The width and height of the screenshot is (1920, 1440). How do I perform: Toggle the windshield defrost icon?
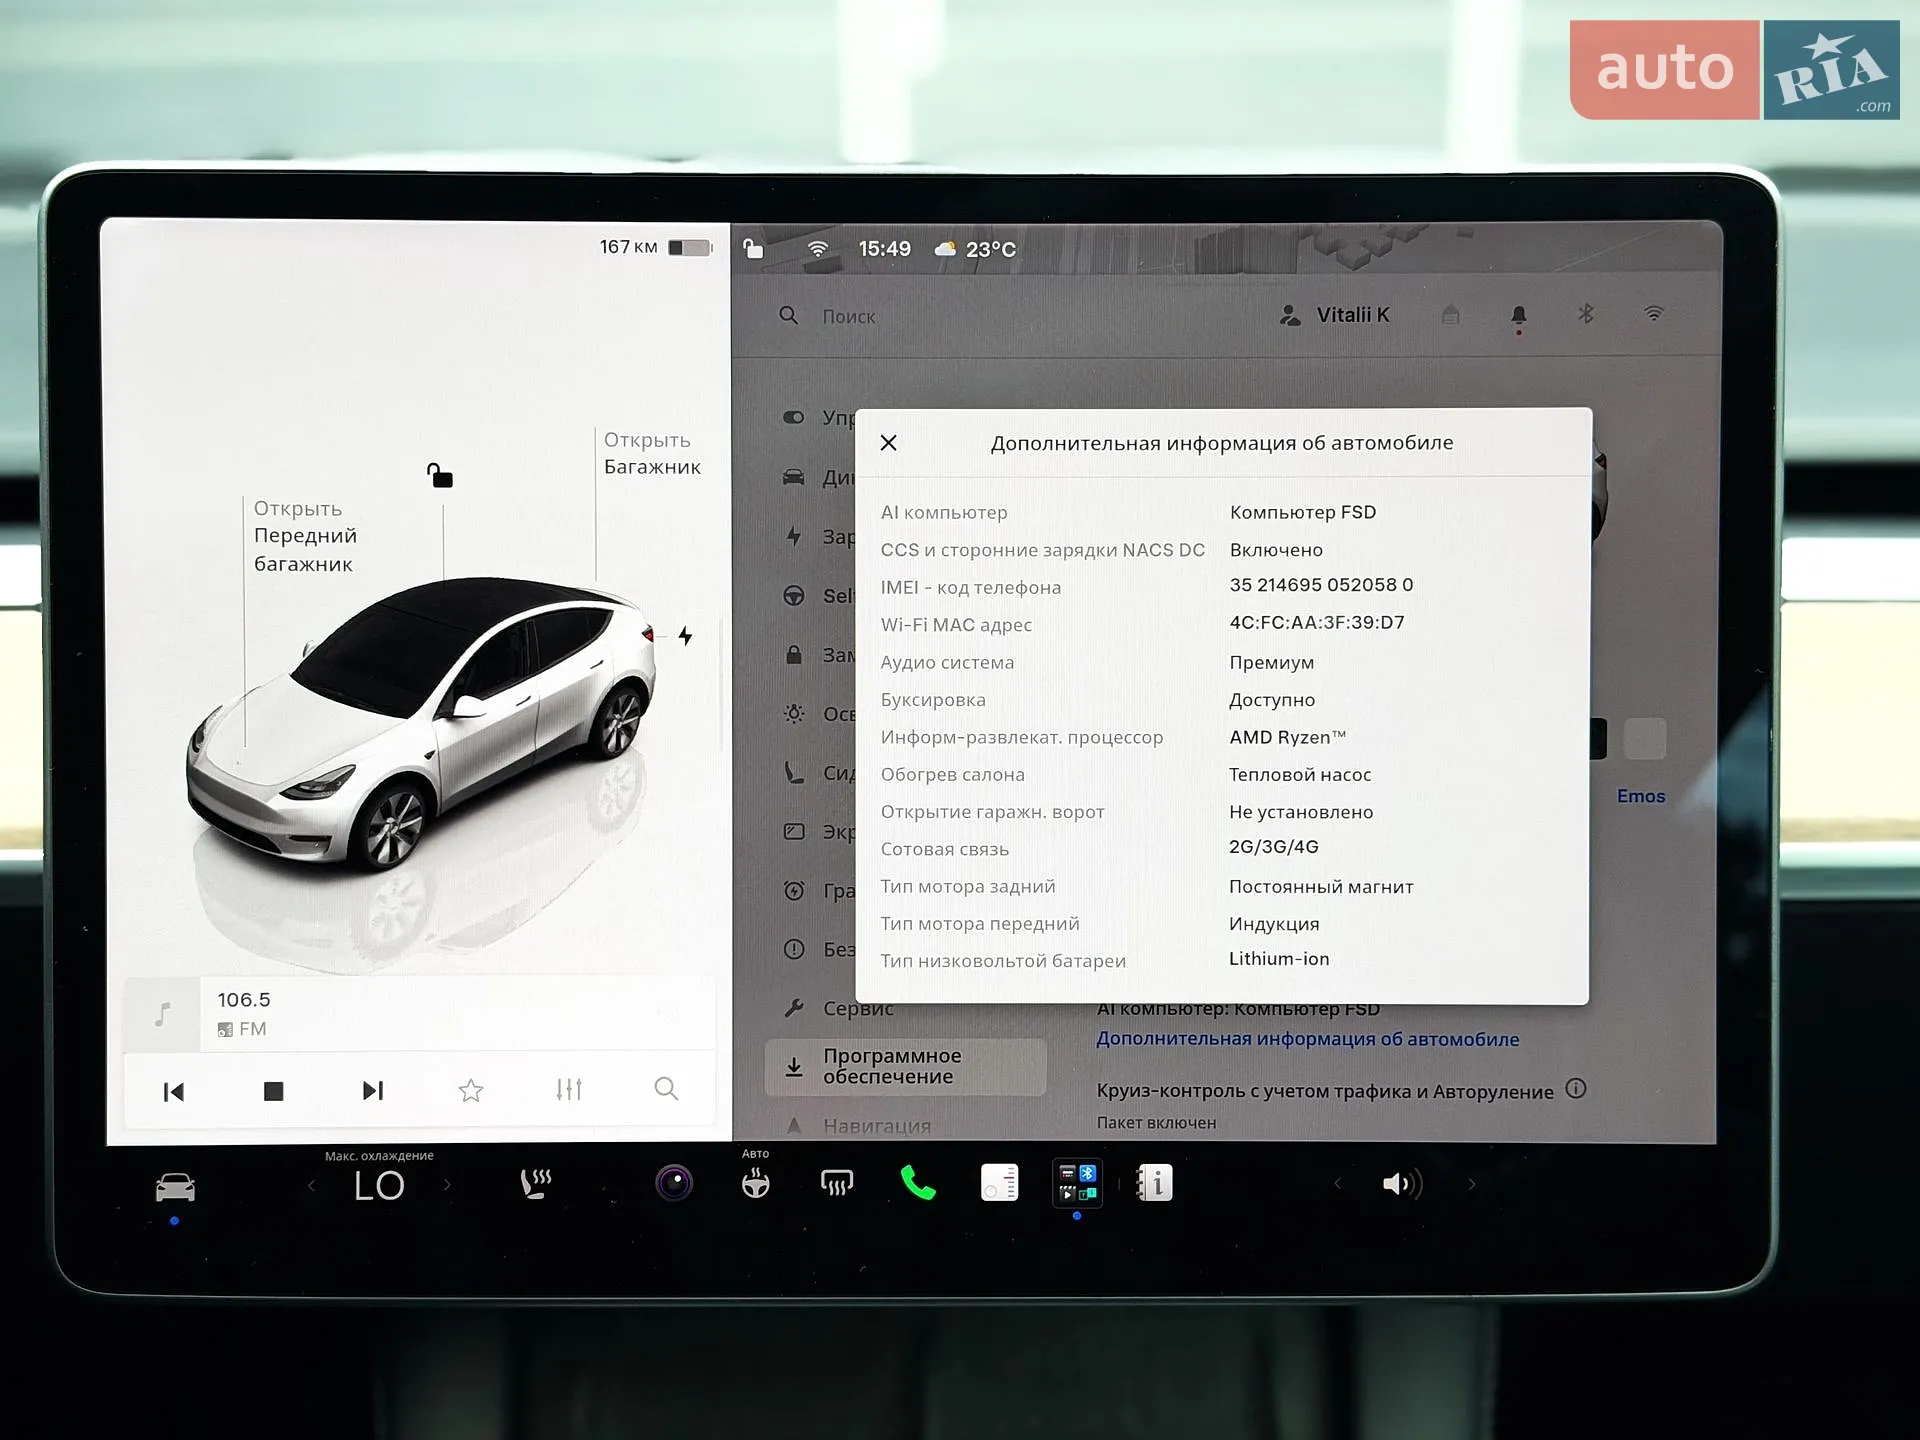(x=837, y=1183)
